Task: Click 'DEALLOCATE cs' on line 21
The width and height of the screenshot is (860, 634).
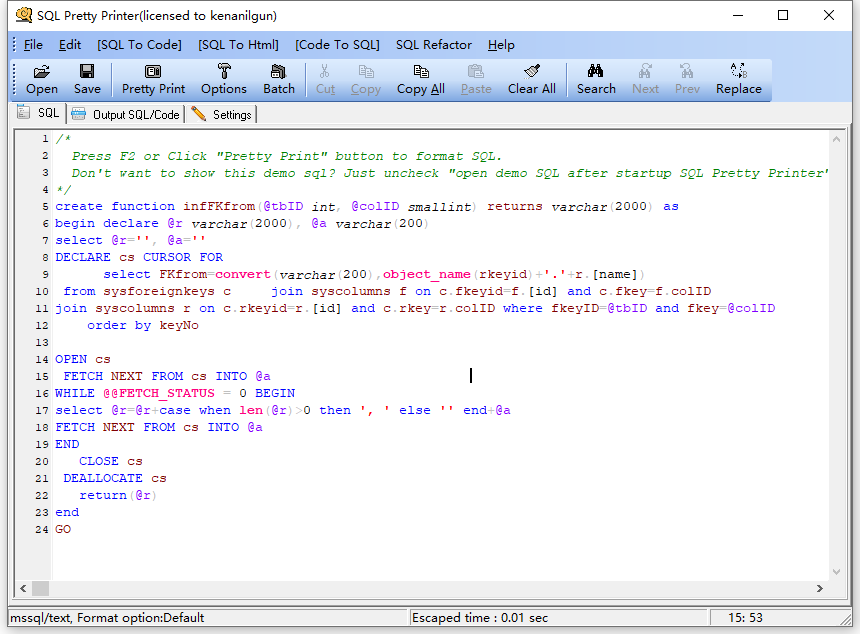Action: 115,478
